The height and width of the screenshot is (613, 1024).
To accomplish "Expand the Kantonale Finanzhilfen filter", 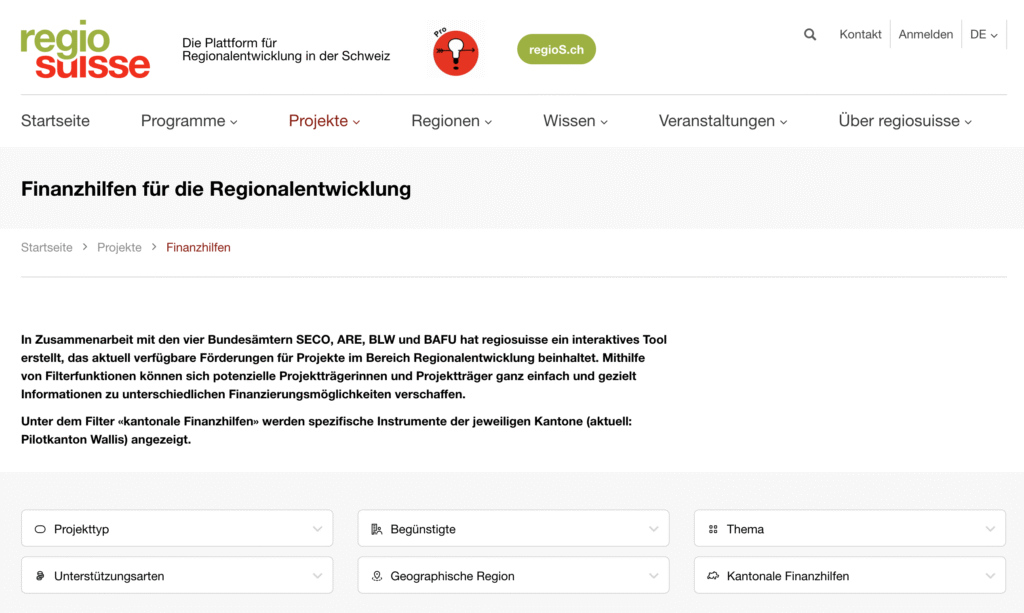I will click(849, 576).
